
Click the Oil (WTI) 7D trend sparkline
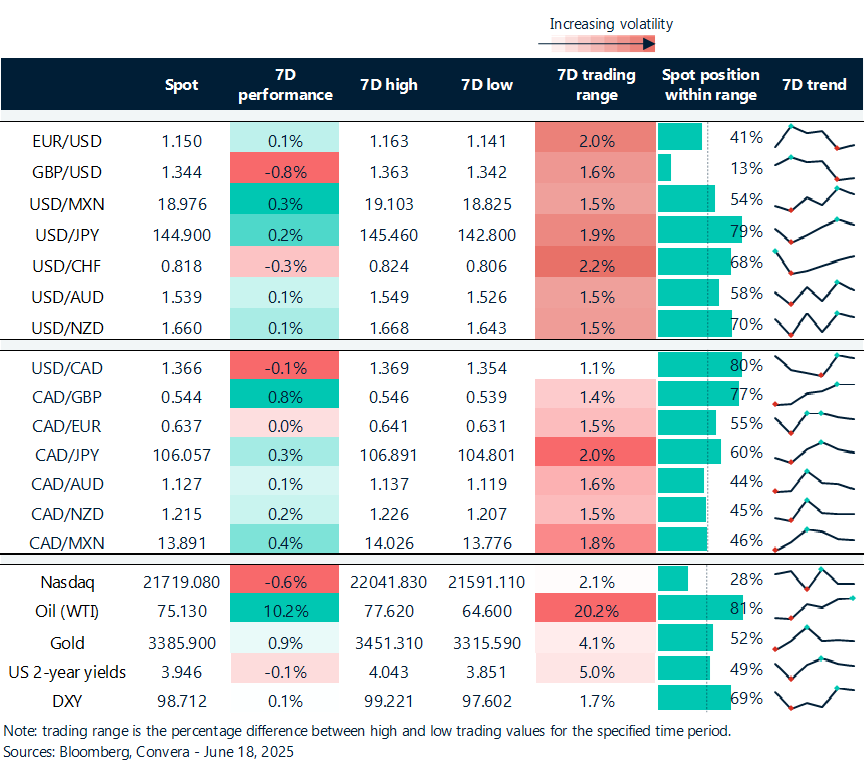coord(814,608)
